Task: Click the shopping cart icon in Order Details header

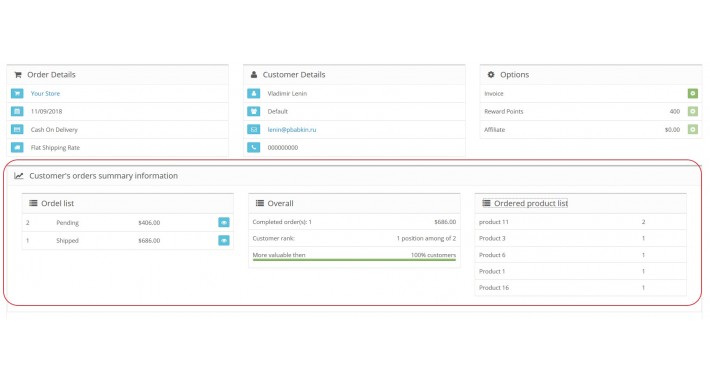Action: pos(18,75)
